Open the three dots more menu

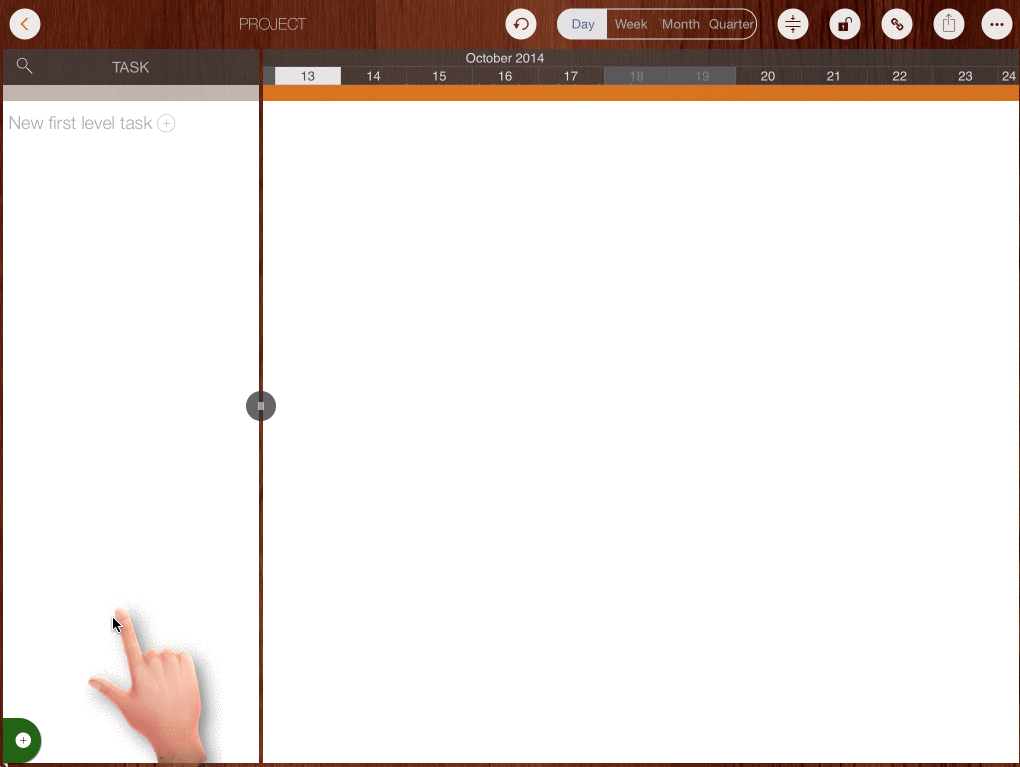pos(996,24)
